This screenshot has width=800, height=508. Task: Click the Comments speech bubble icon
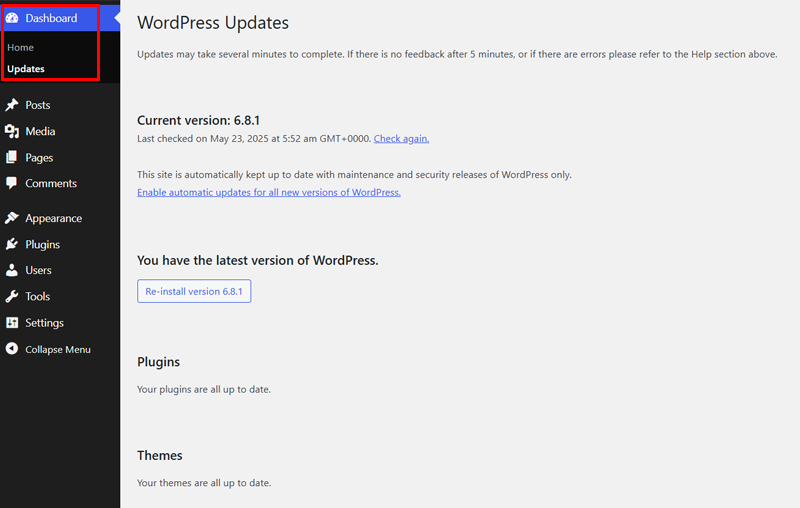(x=12, y=183)
